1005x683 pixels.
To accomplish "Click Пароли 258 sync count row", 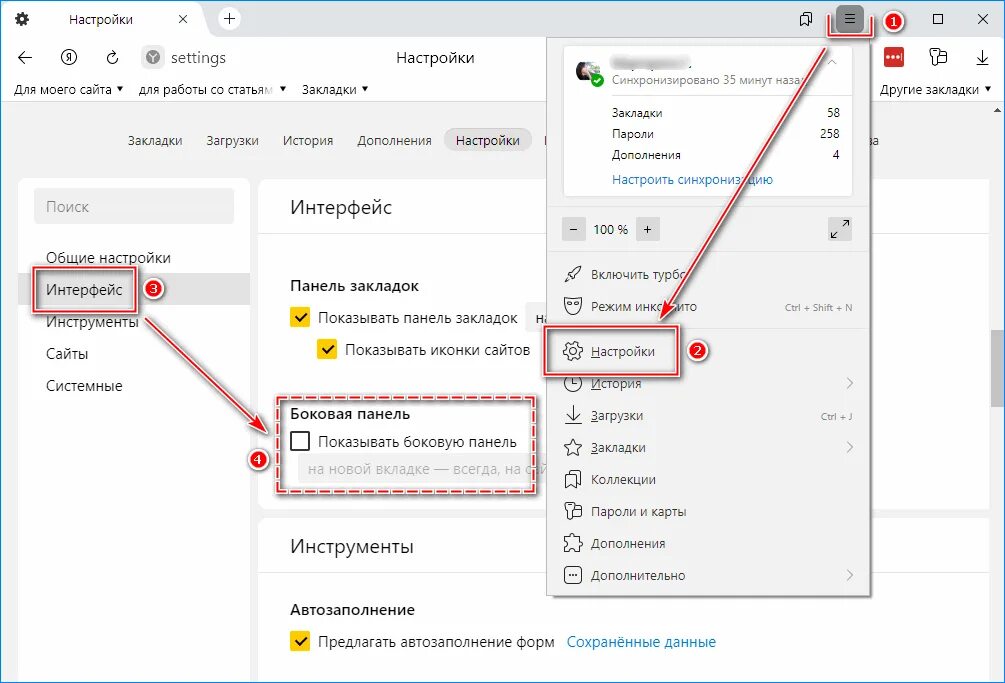I will (726, 134).
